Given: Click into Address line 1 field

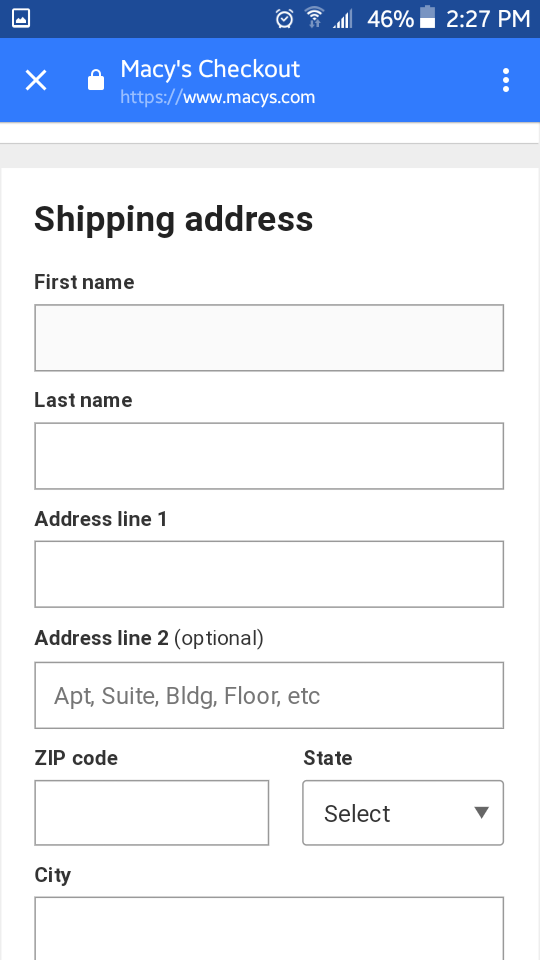Looking at the screenshot, I should [x=269, y=574].
